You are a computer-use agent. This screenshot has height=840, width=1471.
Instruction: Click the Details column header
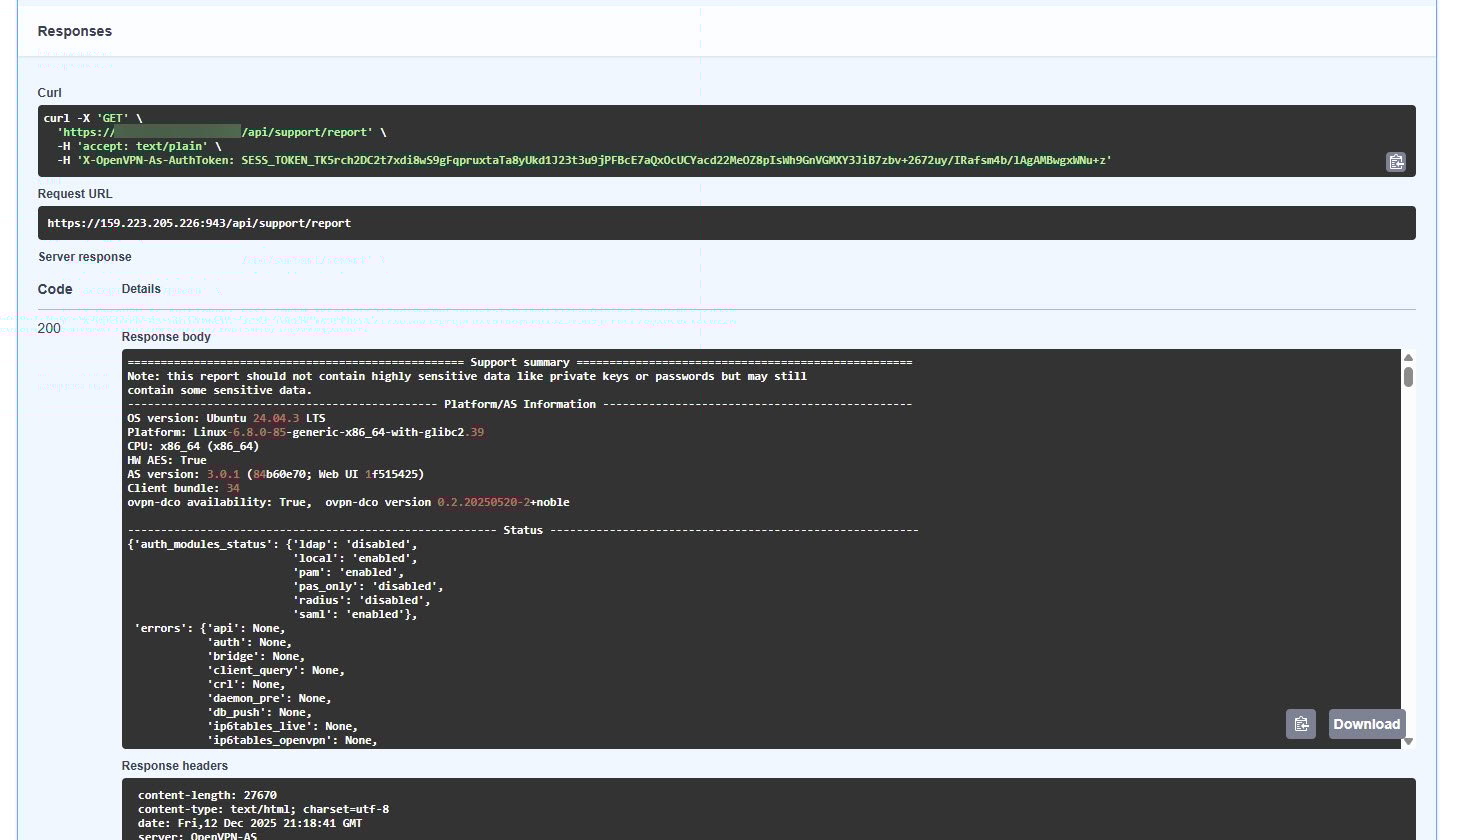coord(140,288)
